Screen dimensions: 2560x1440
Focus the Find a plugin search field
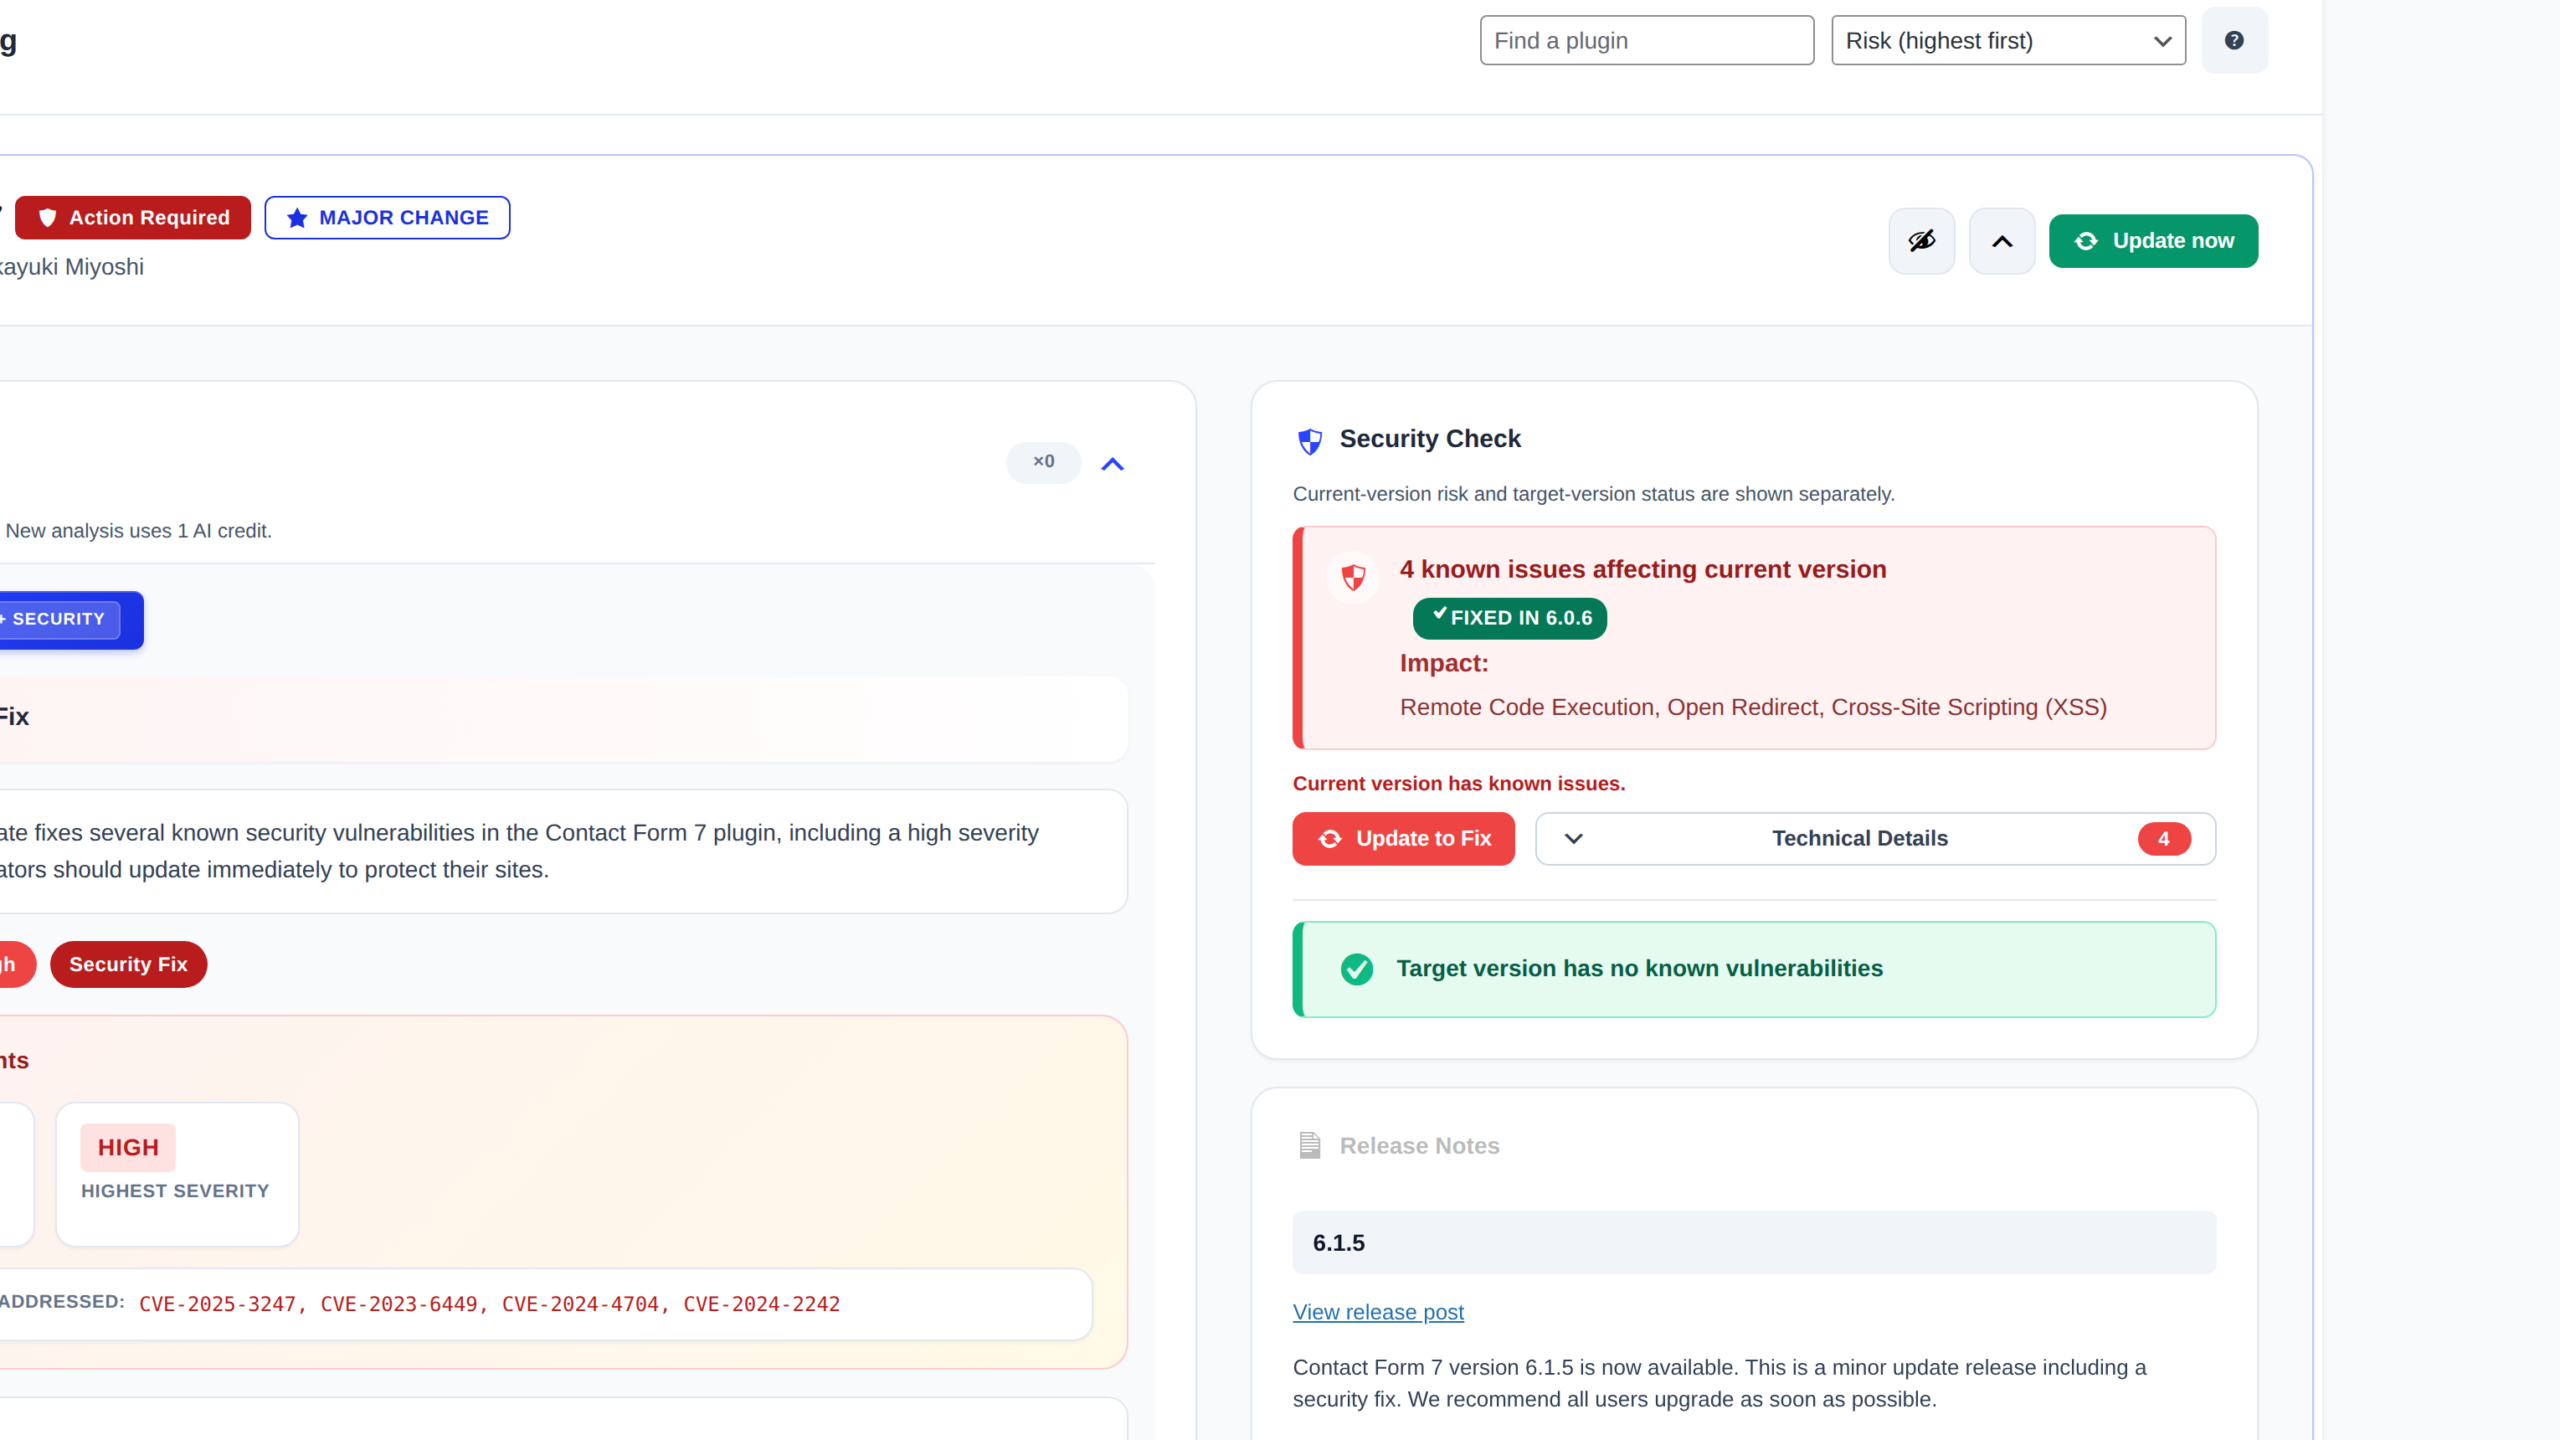[x=1646, y=40]
